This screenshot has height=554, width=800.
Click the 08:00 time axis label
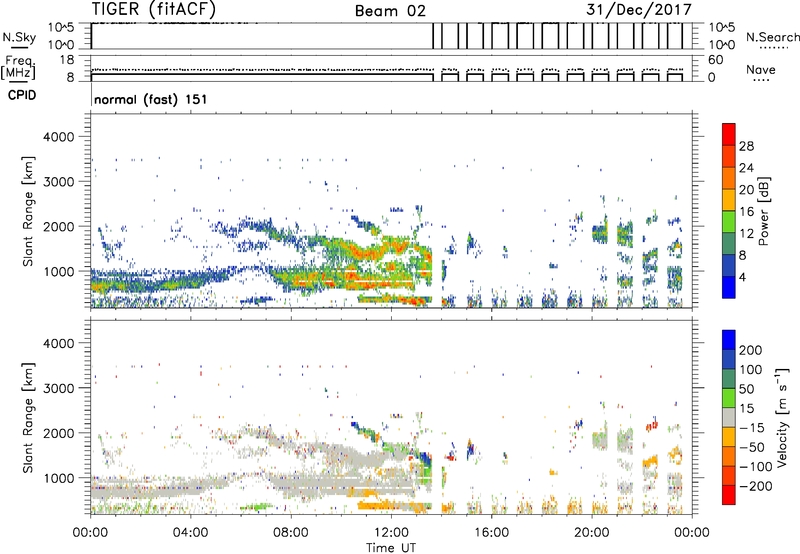tap(291, 533)
